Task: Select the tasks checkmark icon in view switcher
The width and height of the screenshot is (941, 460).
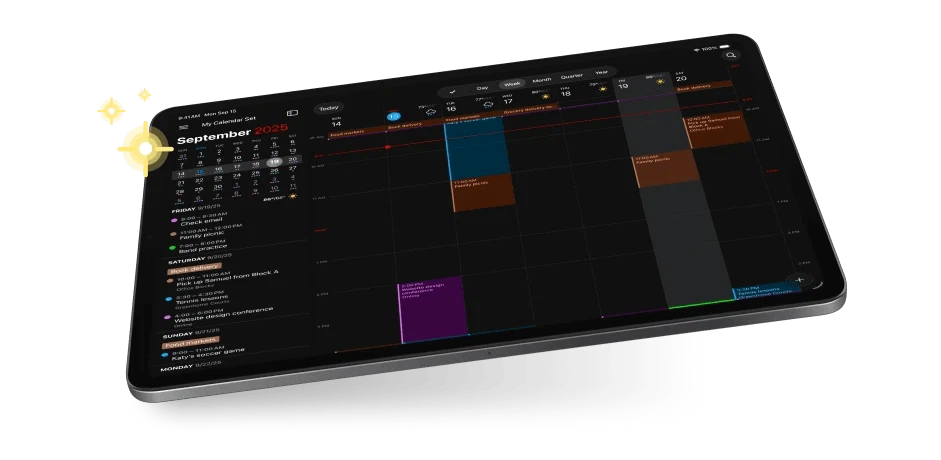Action: [452, 92]
